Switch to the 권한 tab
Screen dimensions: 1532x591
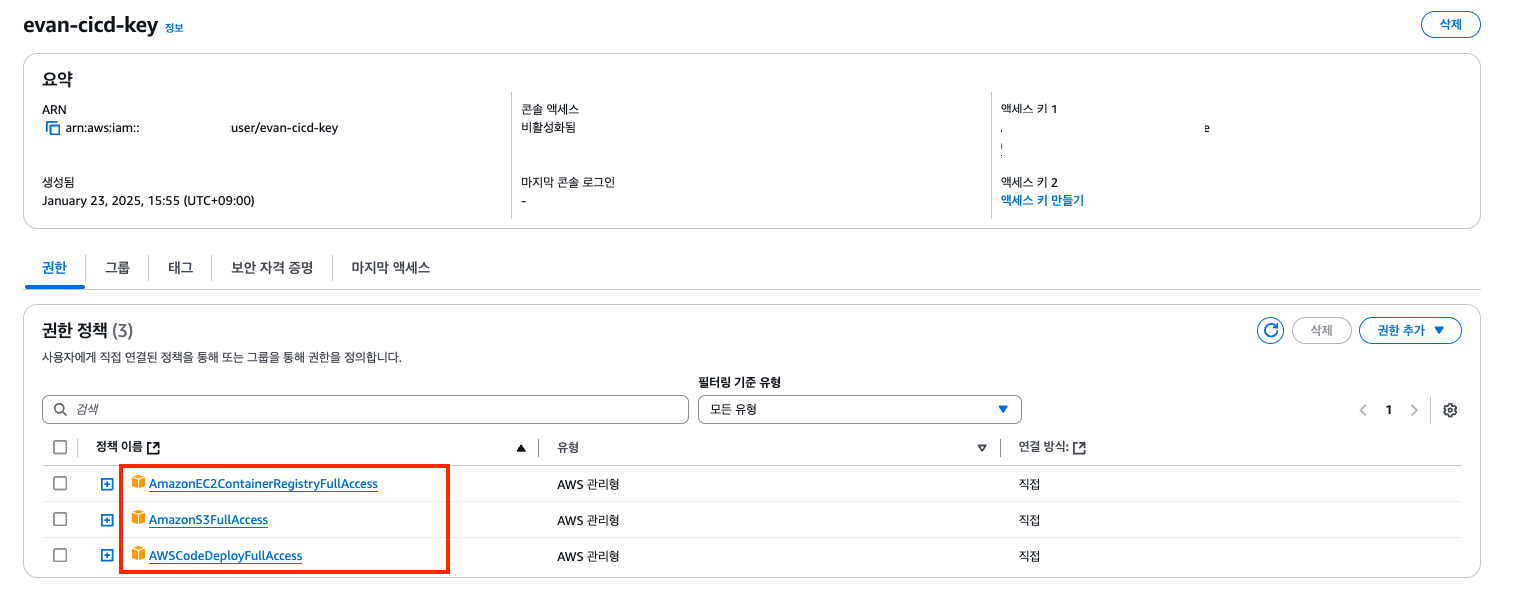[54, 268]
